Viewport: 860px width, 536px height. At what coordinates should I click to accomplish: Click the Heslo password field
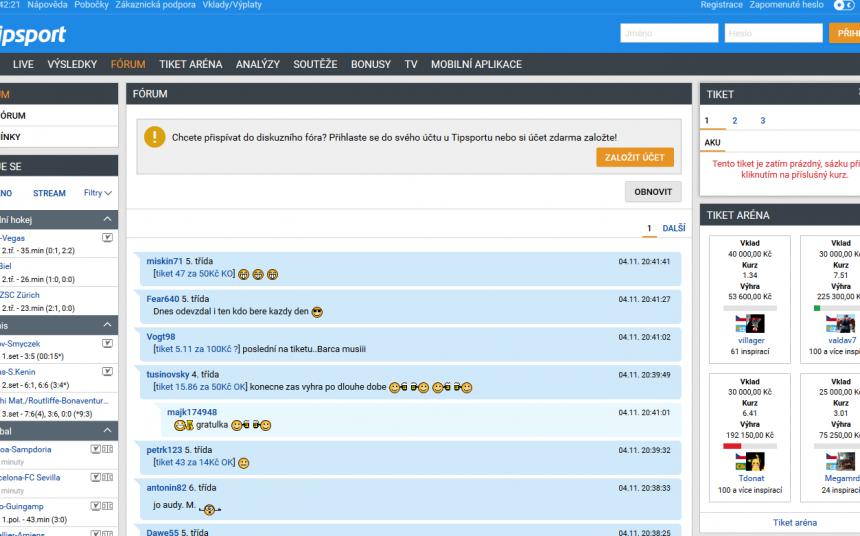tap(773, 33)
